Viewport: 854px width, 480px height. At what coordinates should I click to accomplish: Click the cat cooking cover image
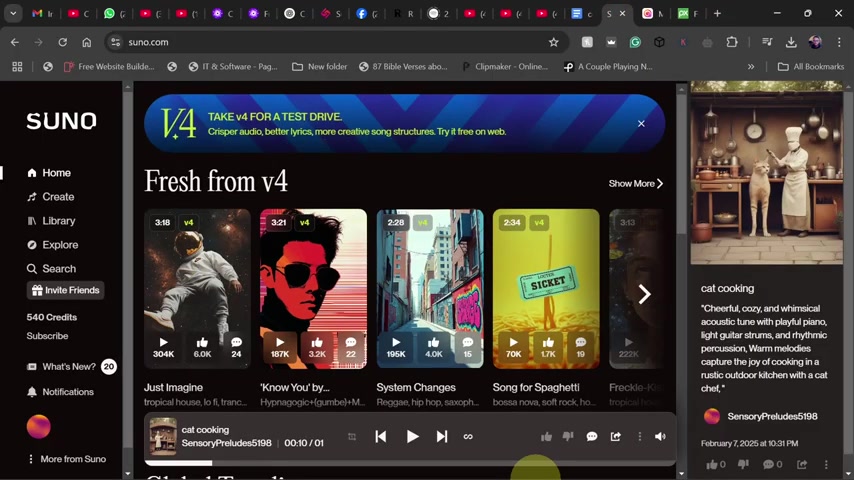coord(766,173)
